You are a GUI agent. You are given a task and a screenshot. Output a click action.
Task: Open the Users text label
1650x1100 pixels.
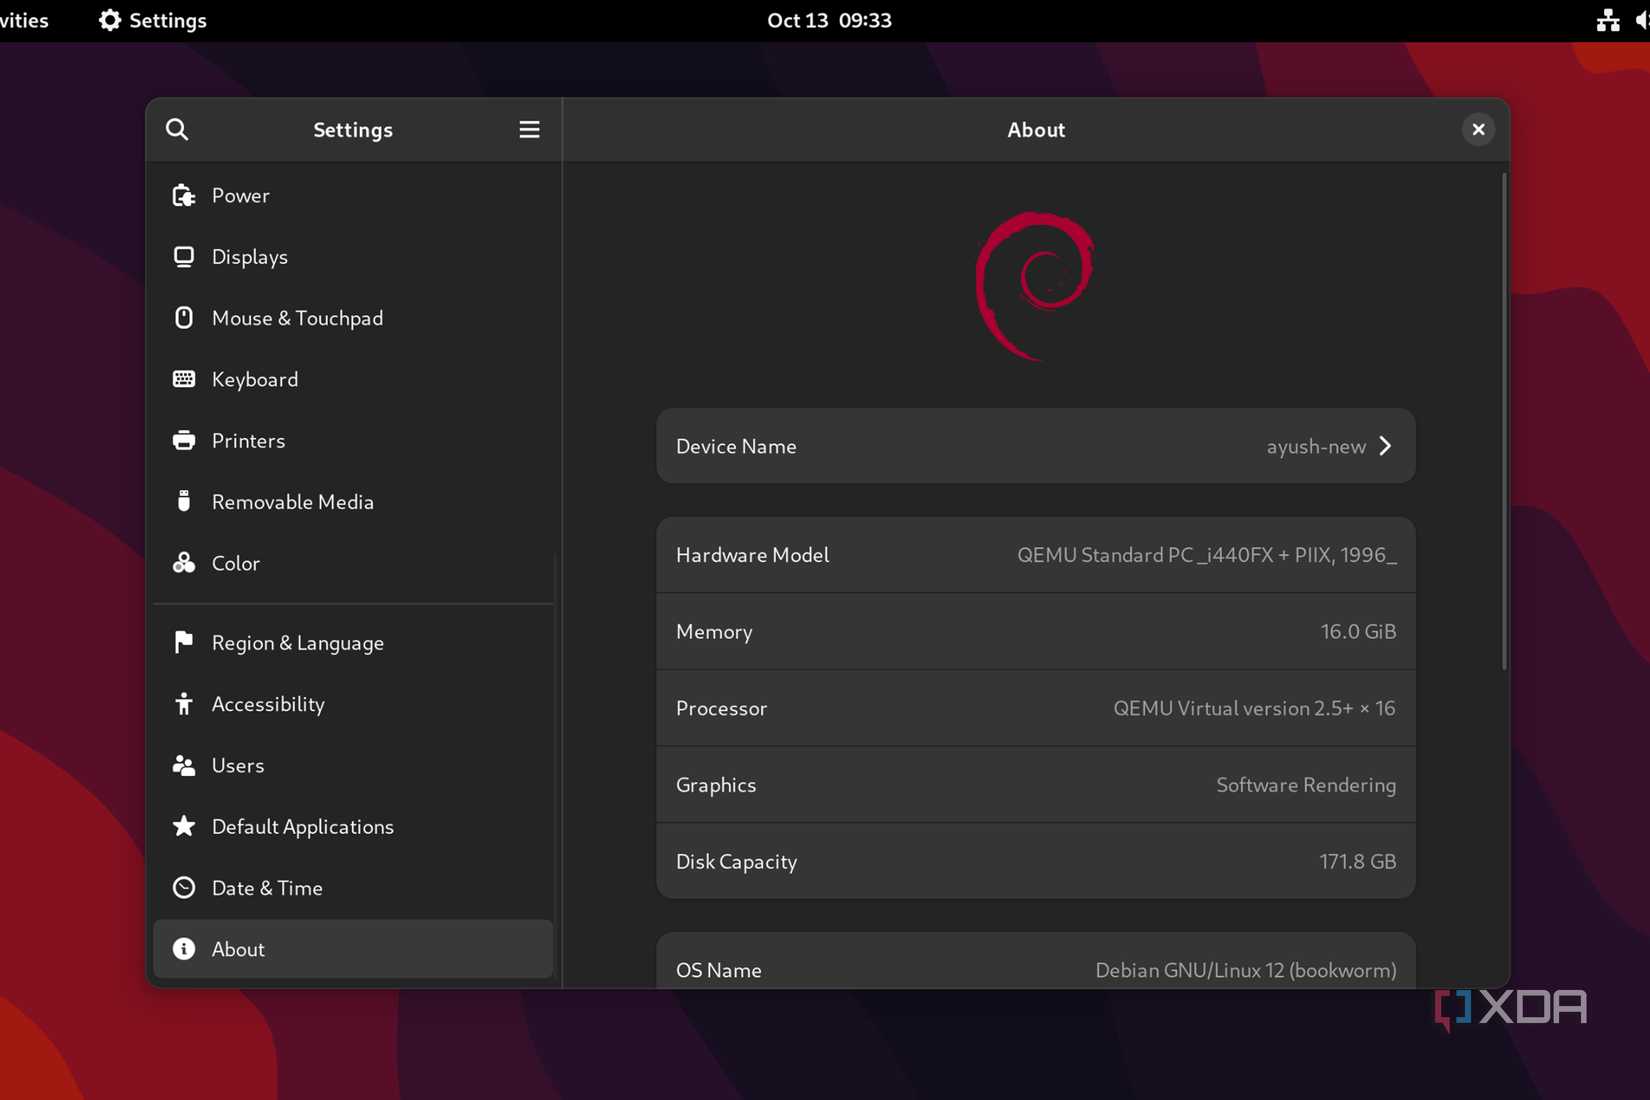pos(238,765)
